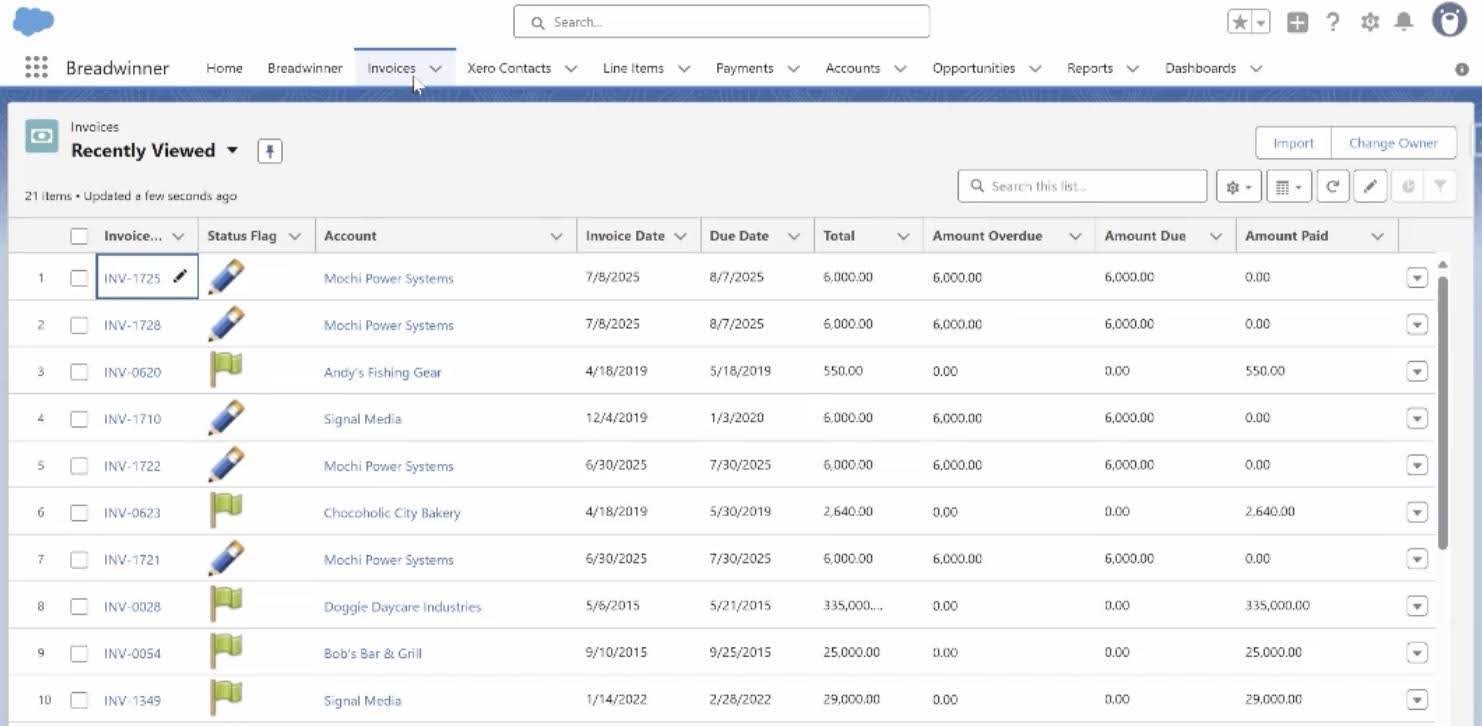Click the pencil edit icon next to INV-1725
The image size is (1482, 726).
[180, 277]
